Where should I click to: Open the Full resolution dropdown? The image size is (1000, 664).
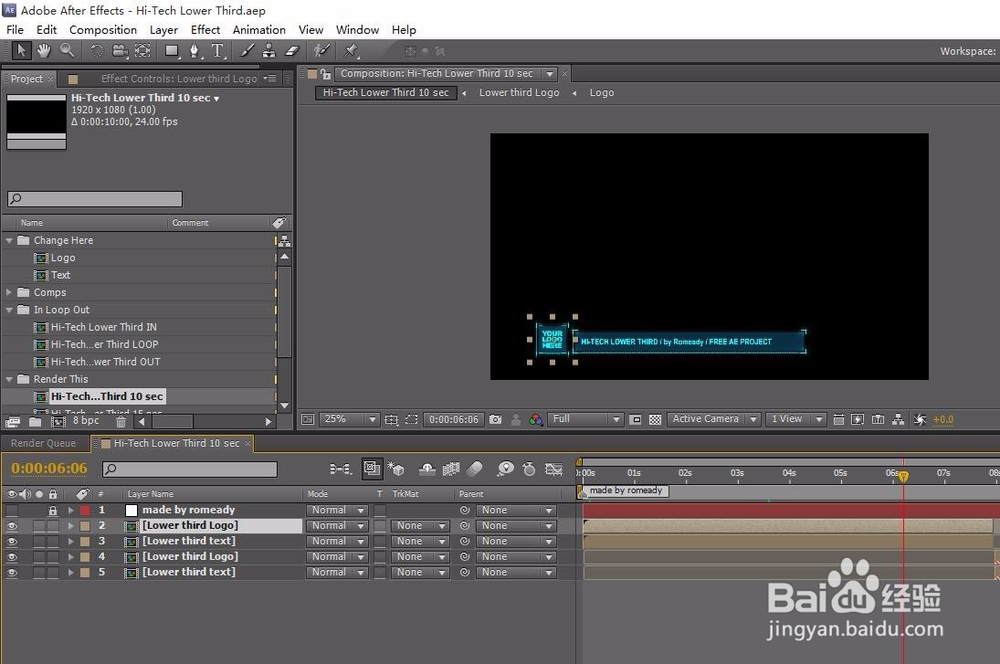585,419
